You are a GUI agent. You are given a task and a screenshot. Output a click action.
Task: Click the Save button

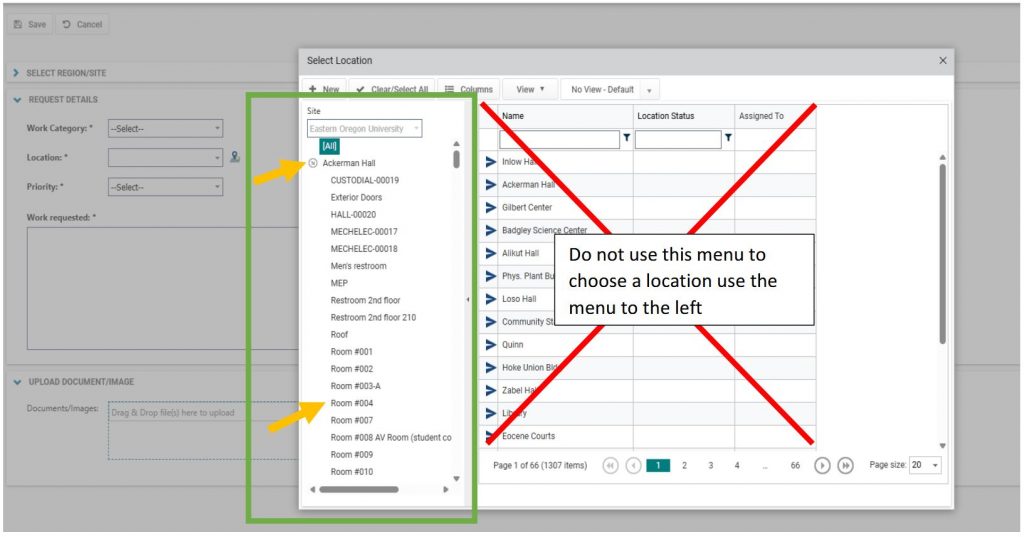30,24
